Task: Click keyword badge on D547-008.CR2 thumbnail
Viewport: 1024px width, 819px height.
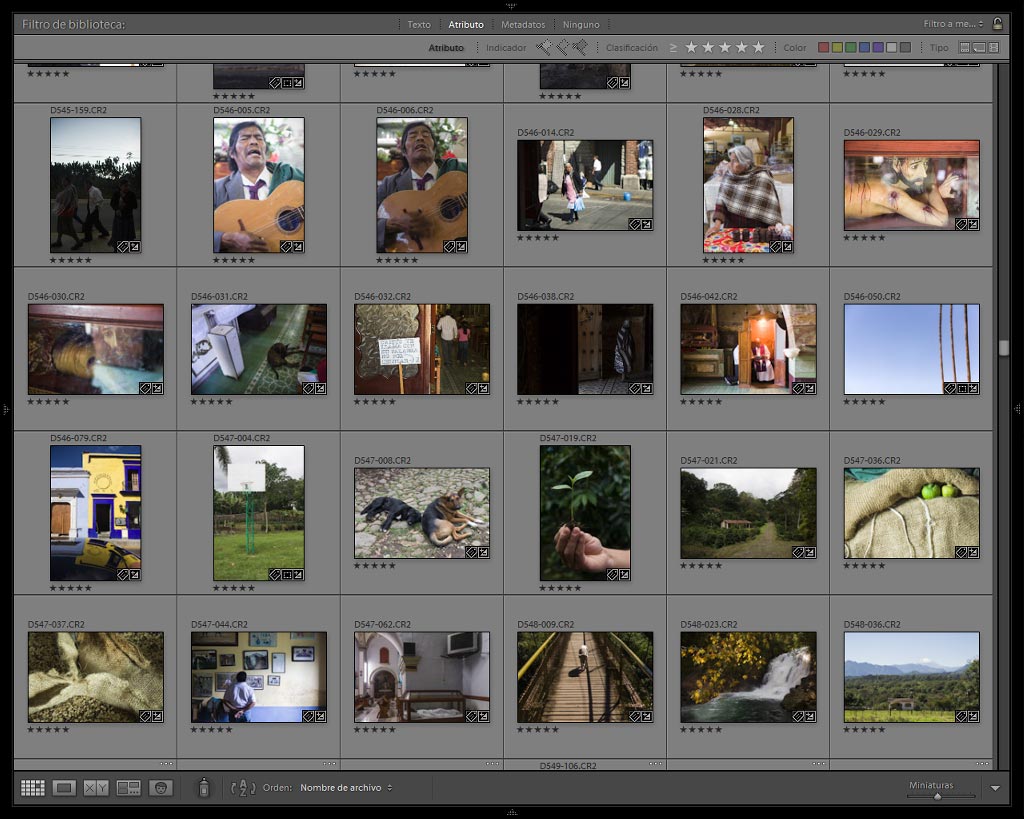Action: coord(472,552)
